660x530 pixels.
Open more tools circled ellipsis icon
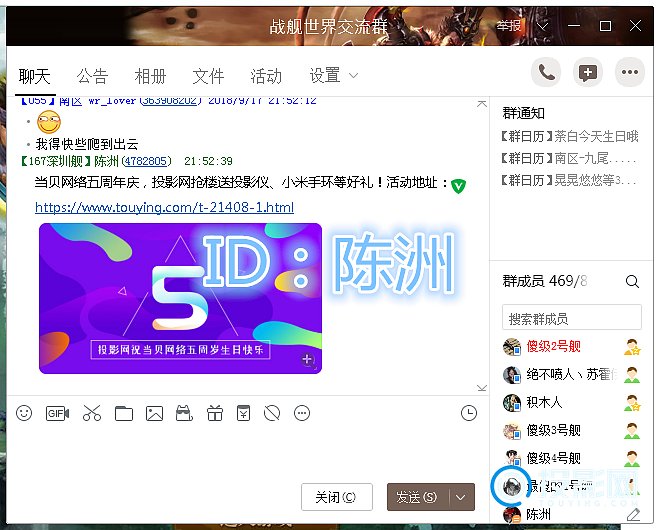[302, 413]
